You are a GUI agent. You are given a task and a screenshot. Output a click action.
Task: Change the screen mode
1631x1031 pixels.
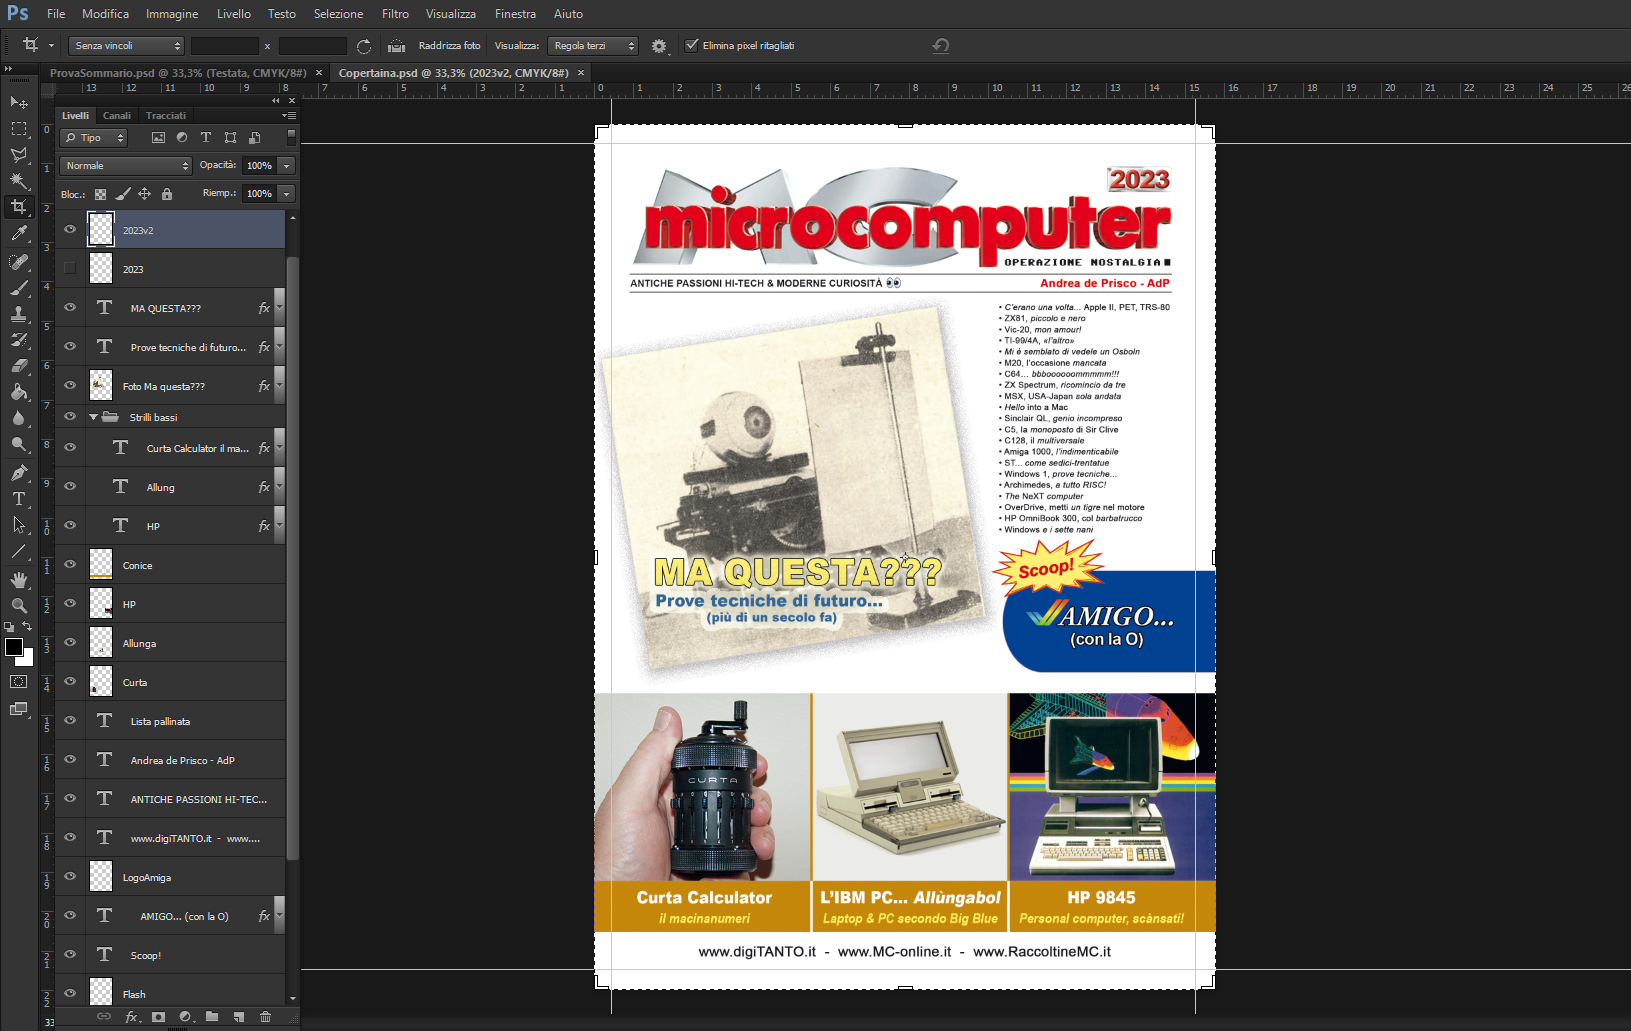point(19,709)
